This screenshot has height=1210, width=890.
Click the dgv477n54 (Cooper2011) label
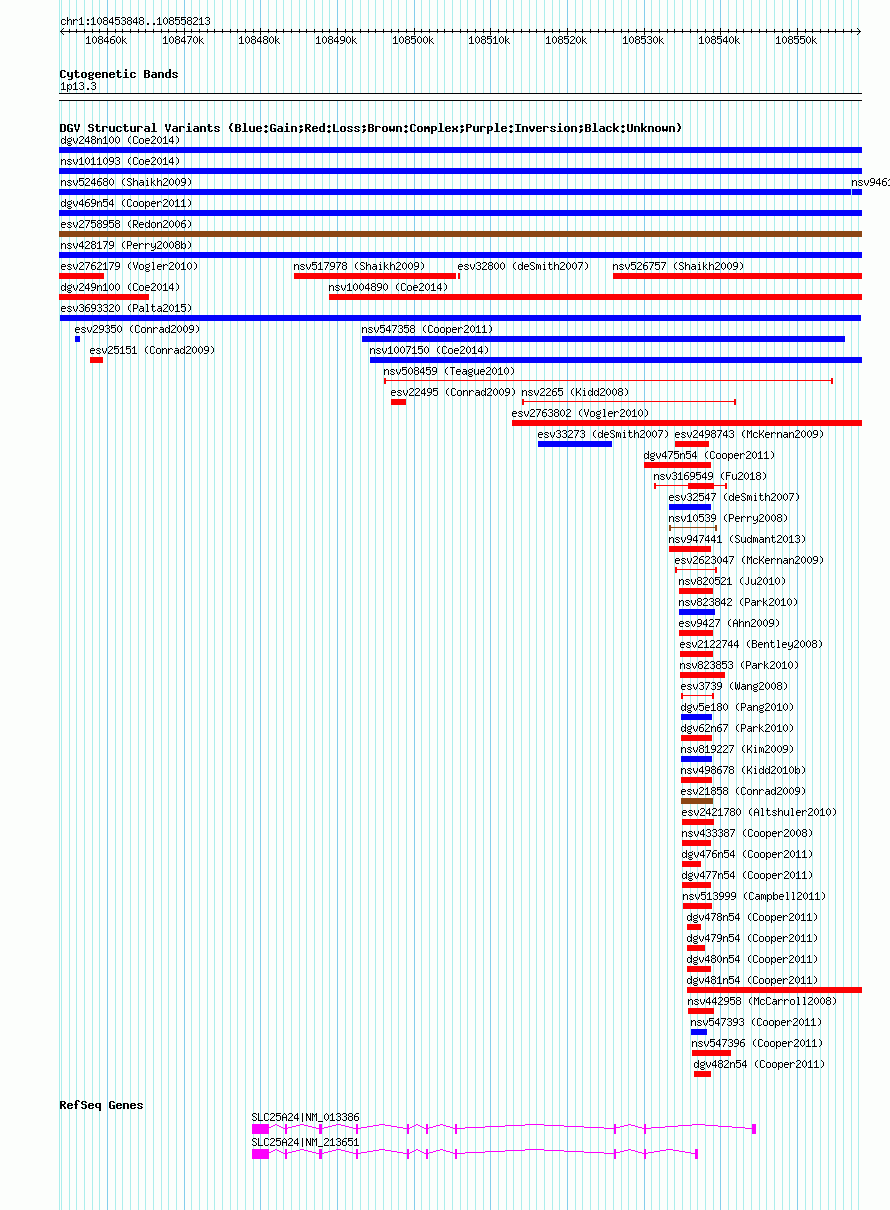[x=747, y=875]
